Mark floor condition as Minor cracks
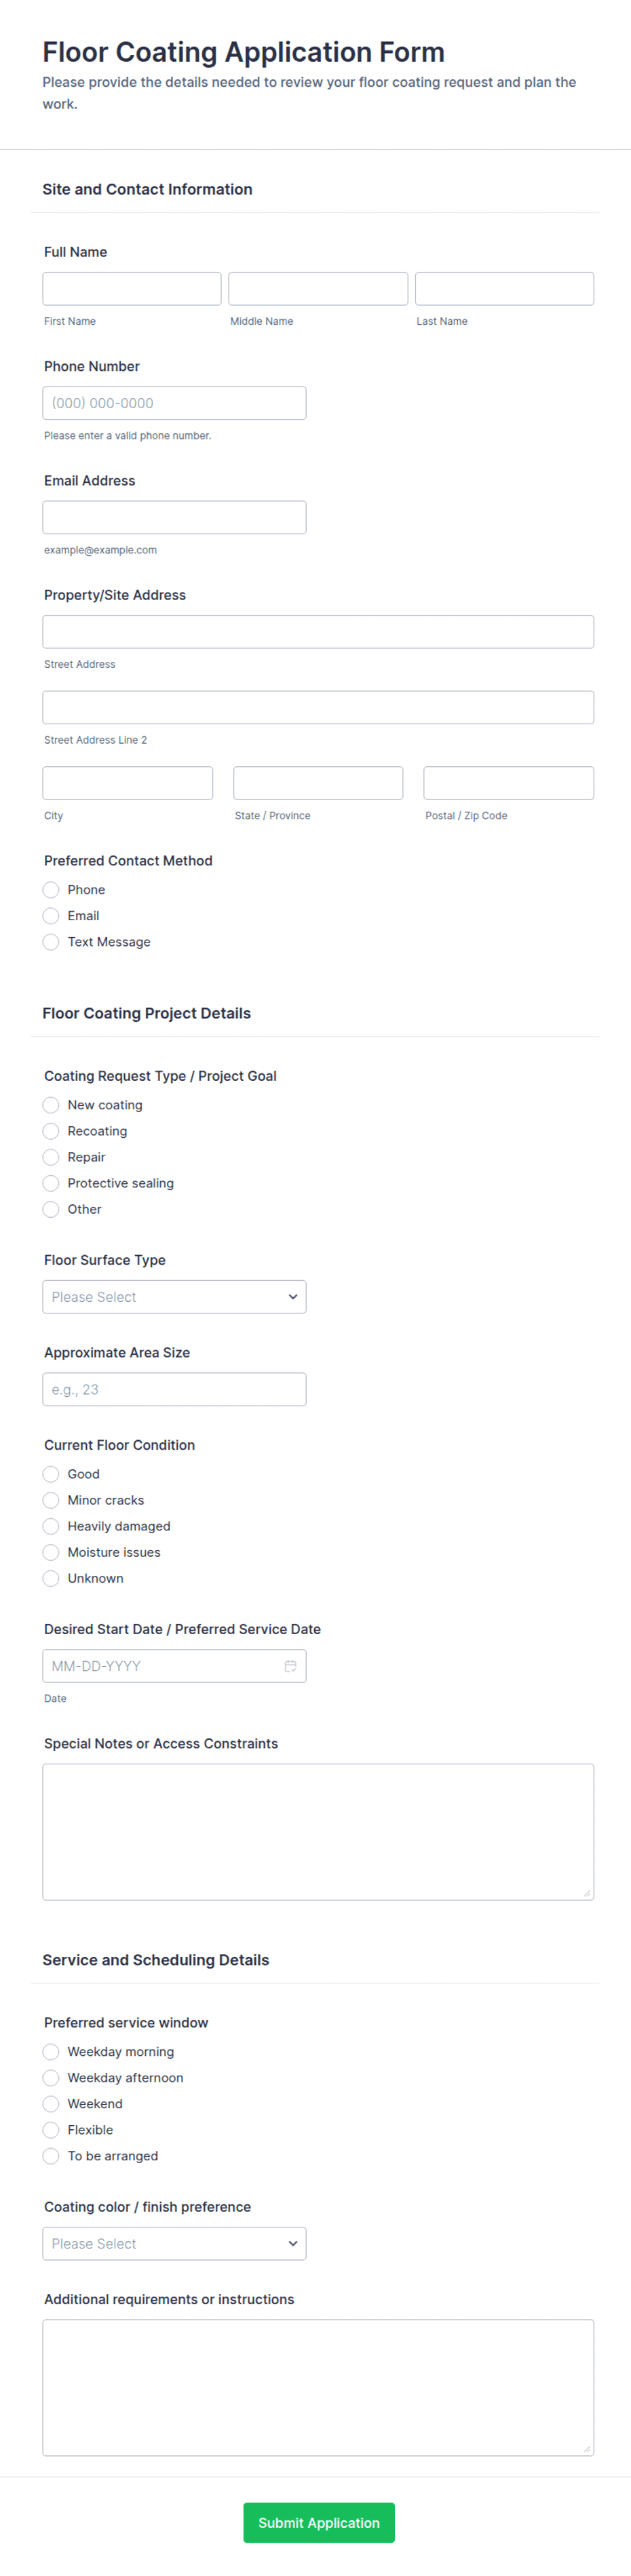This screenshot has width=631, height=2576. click(51, 1500)
